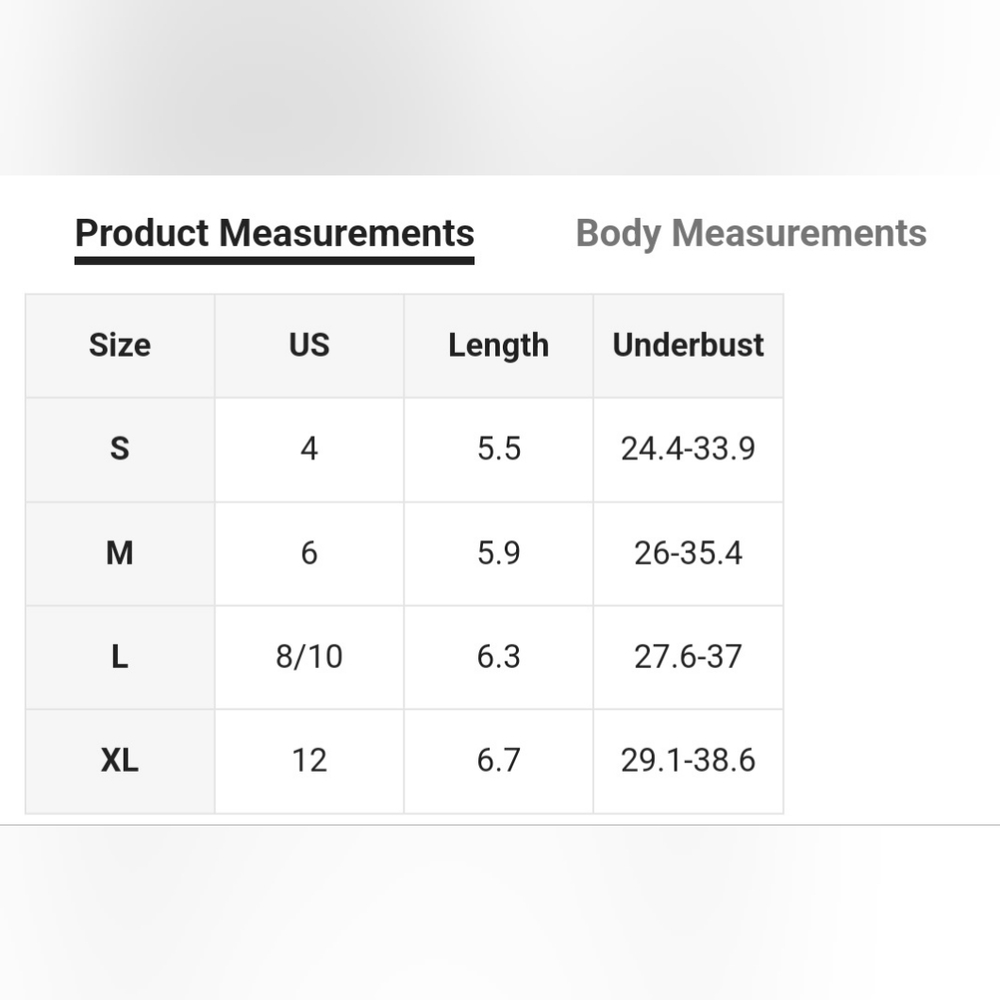Select the M size row label
This screenshot has width=1000, height=1000.
tap(120, 553)
